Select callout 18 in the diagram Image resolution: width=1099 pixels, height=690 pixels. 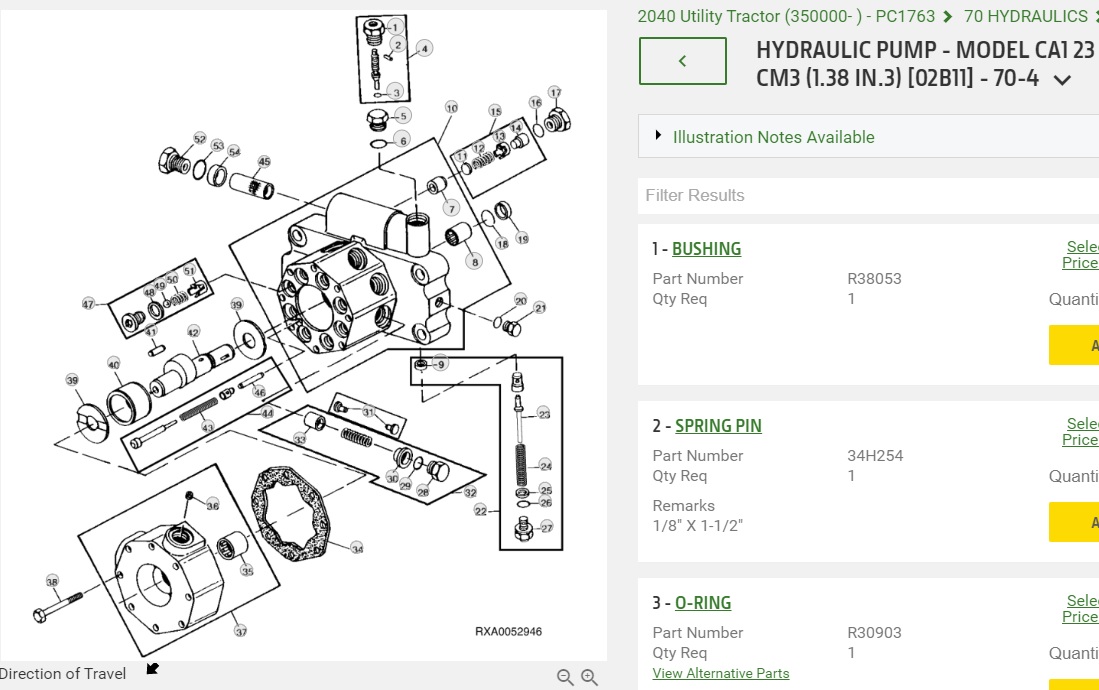[502, 243]
